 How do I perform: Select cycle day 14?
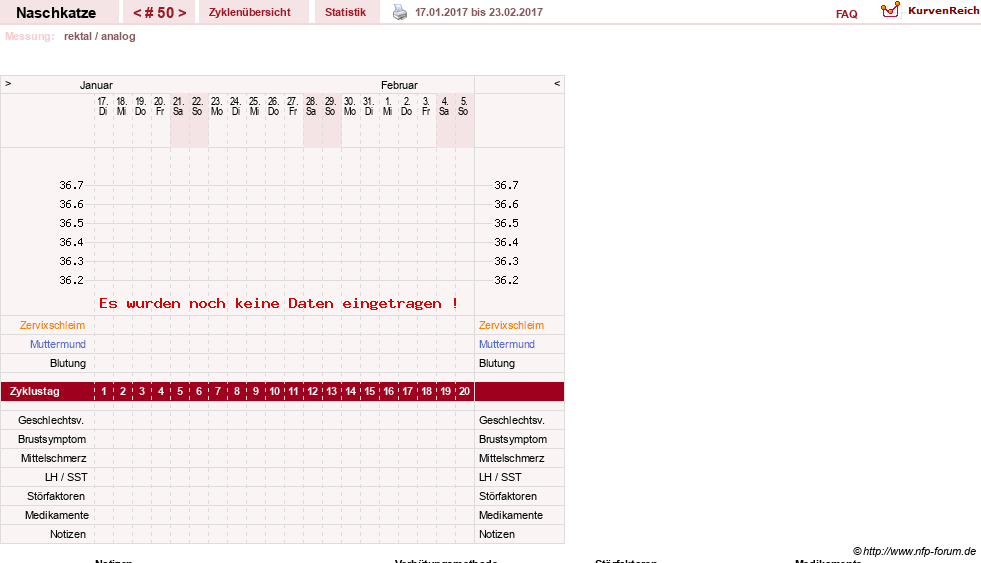(x=351, y=392)
